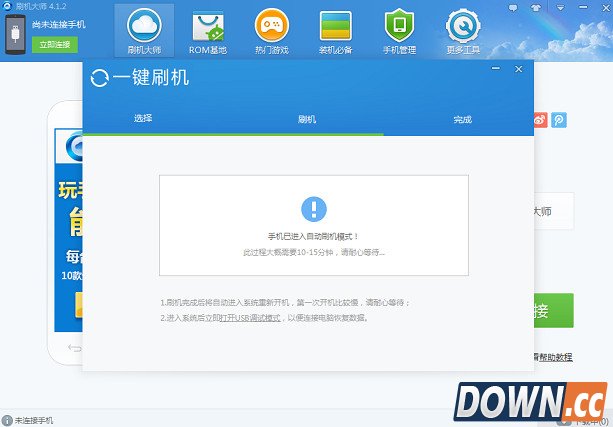This screenshot has height=427, width=613.
Task: Click the green progress bar under 刷机
Action: [x=233, y=134]
